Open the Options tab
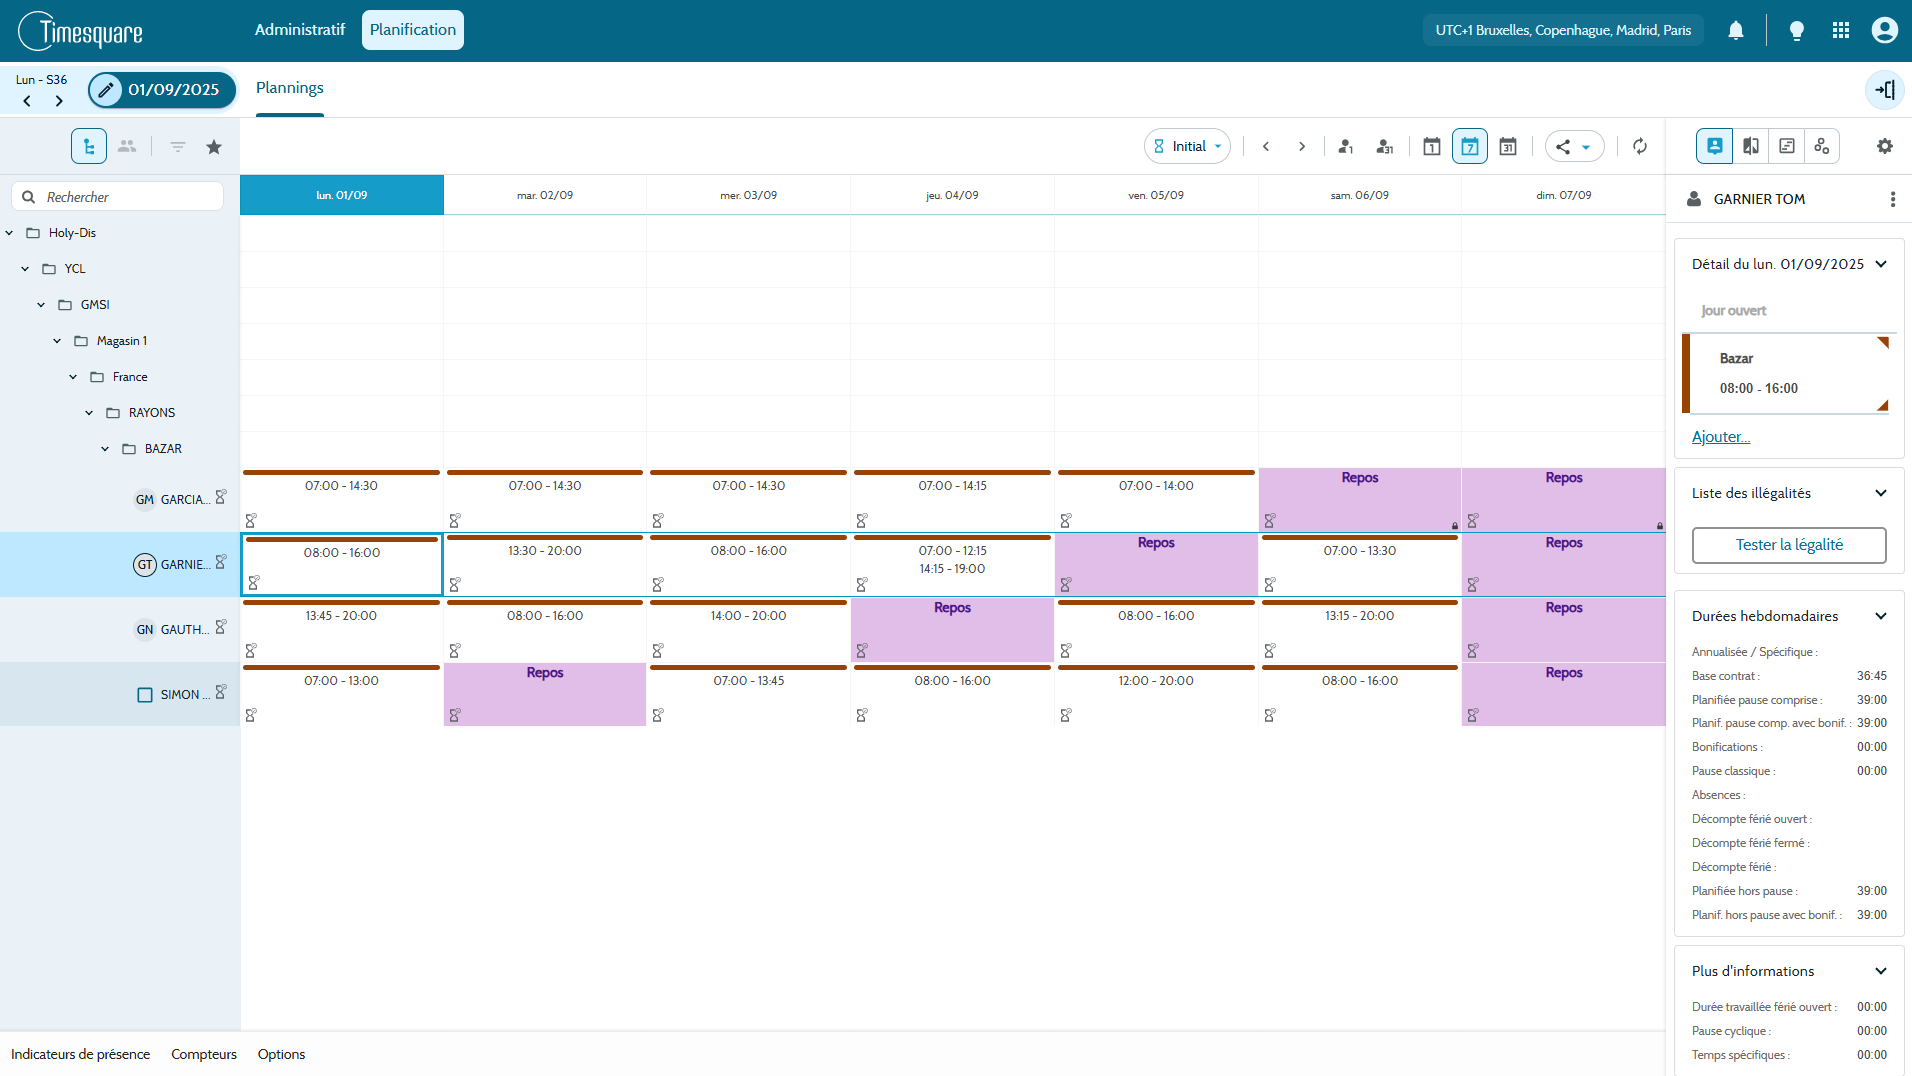The height and width of the screenshot is (1076, 1912). coord(282,1054)
